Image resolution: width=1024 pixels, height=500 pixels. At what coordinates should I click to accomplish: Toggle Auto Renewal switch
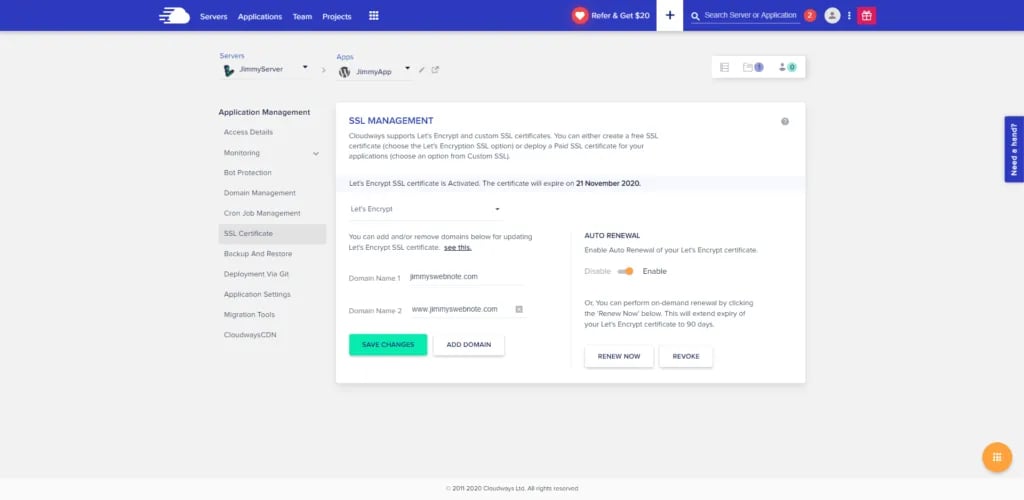point(626,271)
